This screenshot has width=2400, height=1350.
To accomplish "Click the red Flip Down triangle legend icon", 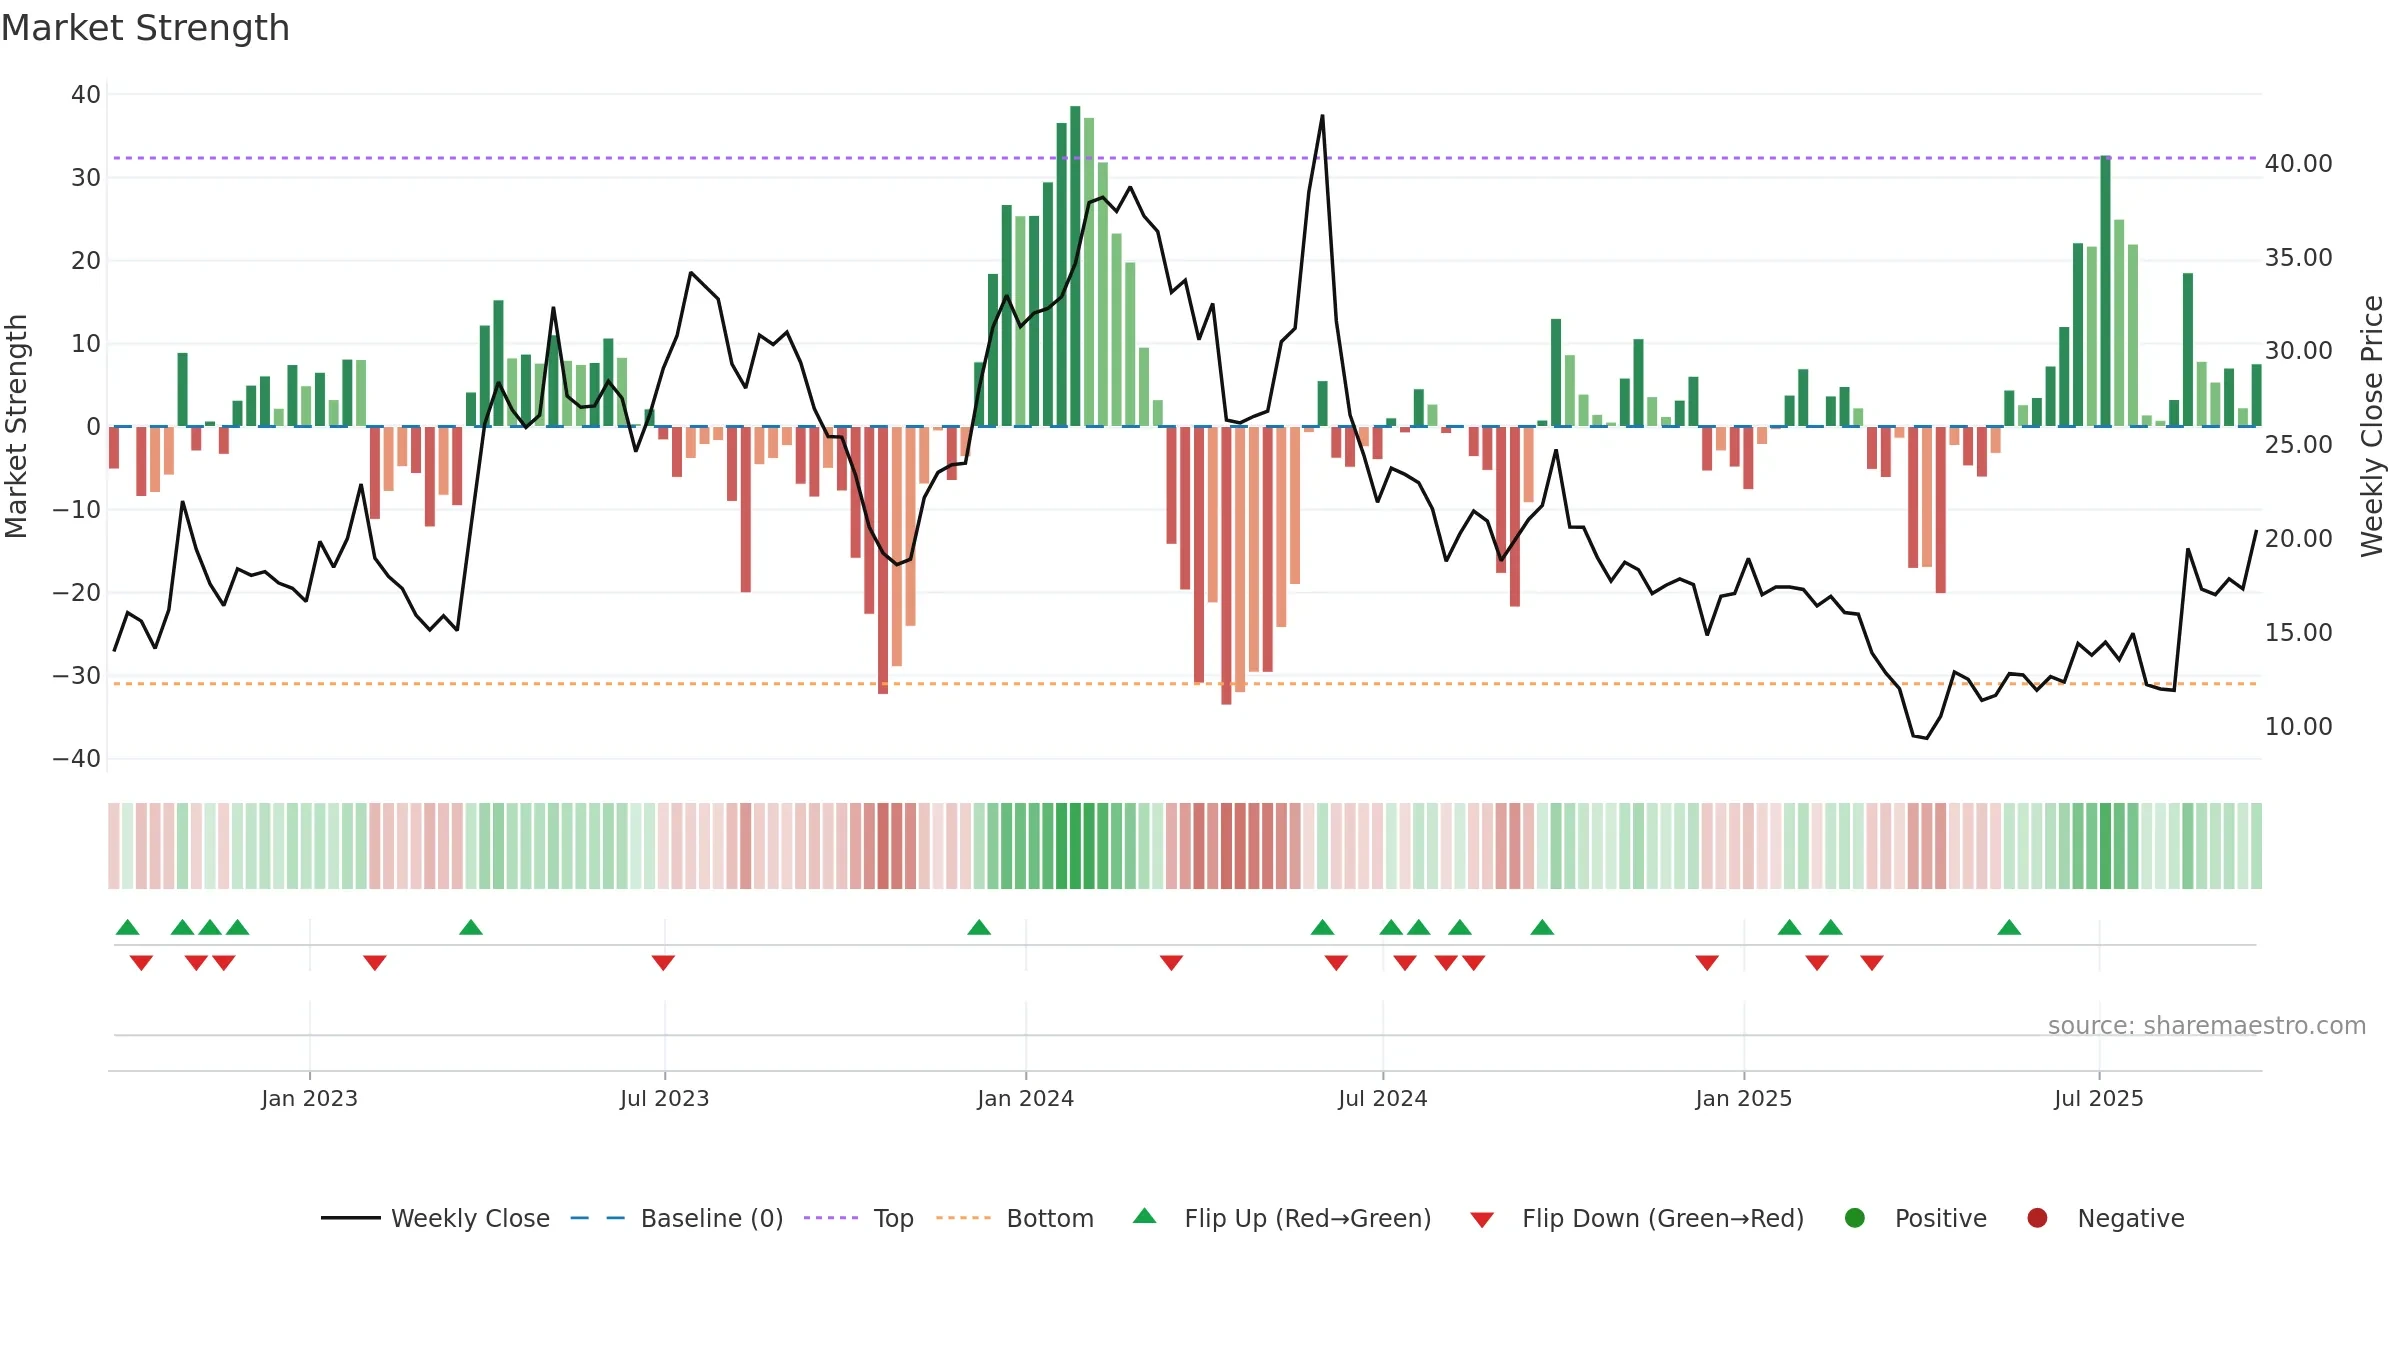I will pyautogui.click(x=1482, y=1220).
